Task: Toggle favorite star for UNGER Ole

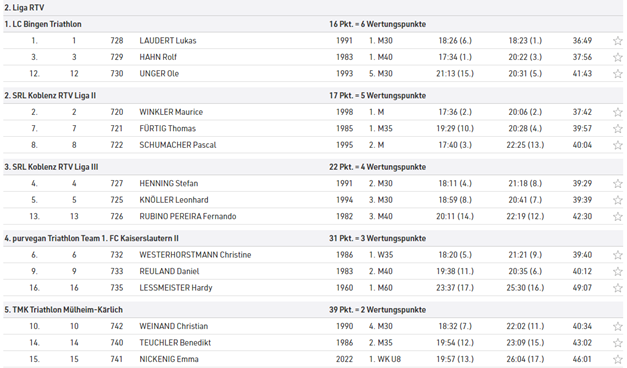Action: pyautogui.click(x=617, y=74)
